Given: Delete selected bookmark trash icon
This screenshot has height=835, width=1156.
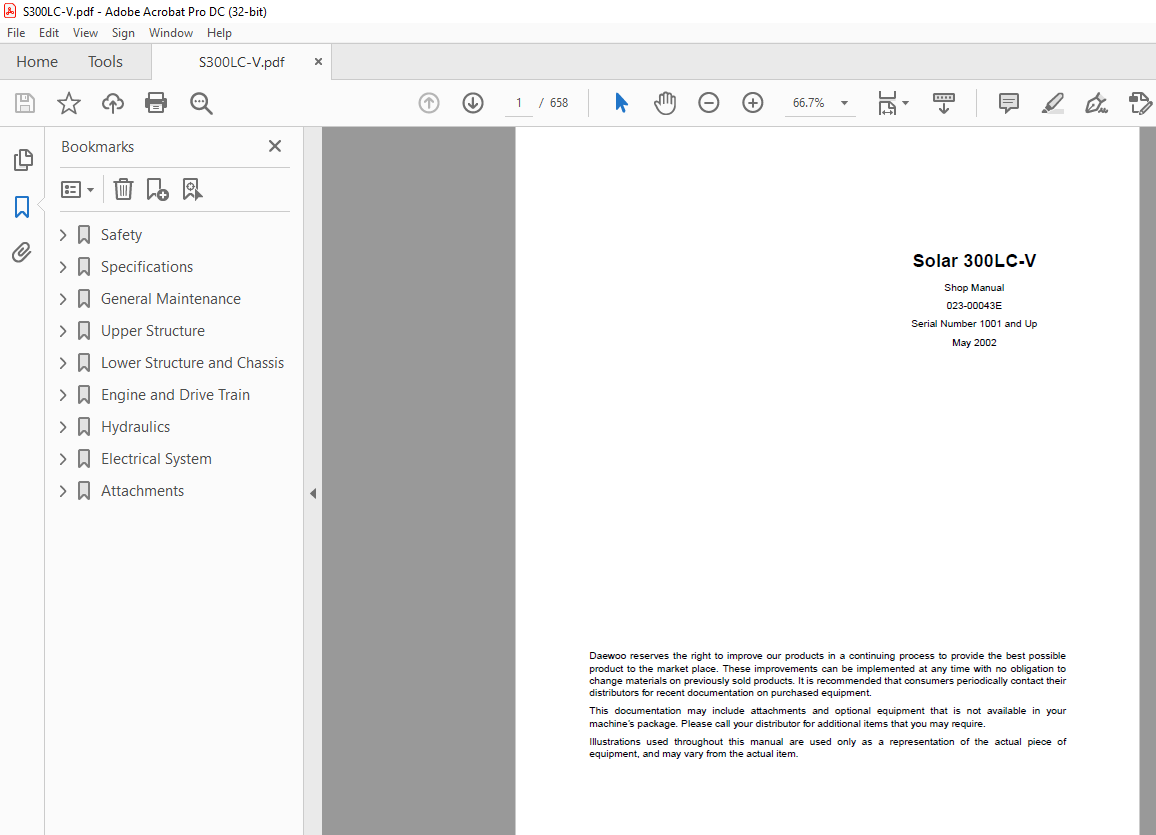Looking at the screenshot, I should [123, 189].
